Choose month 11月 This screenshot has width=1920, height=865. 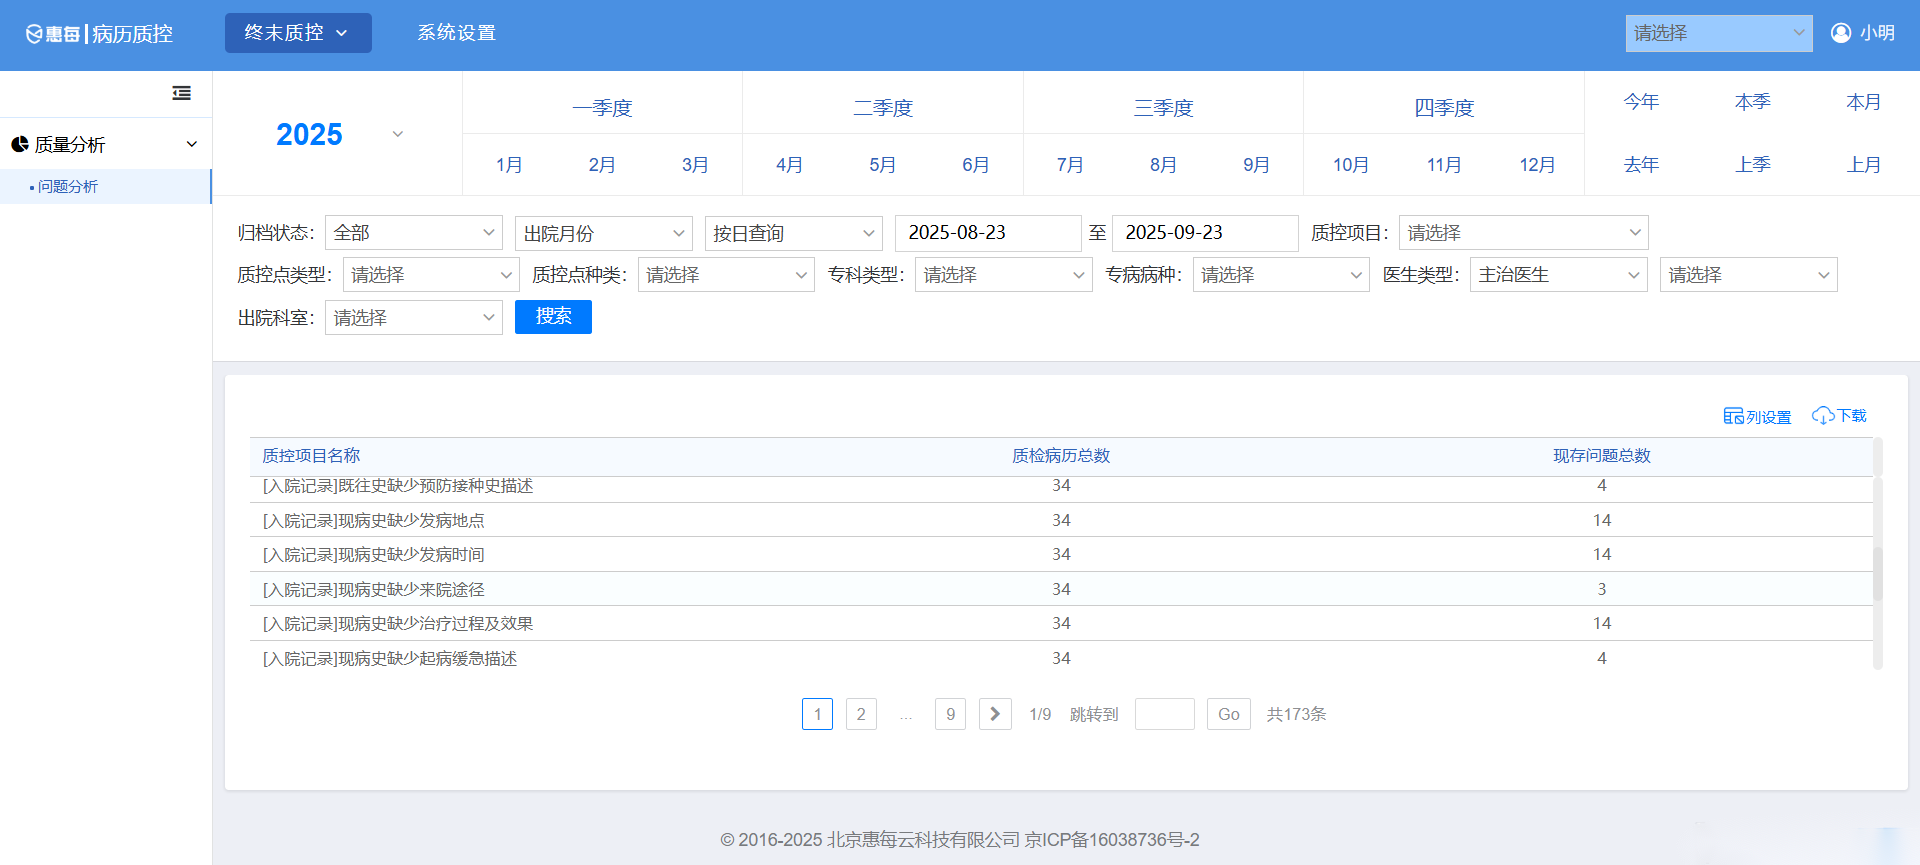coord(1444,165)
